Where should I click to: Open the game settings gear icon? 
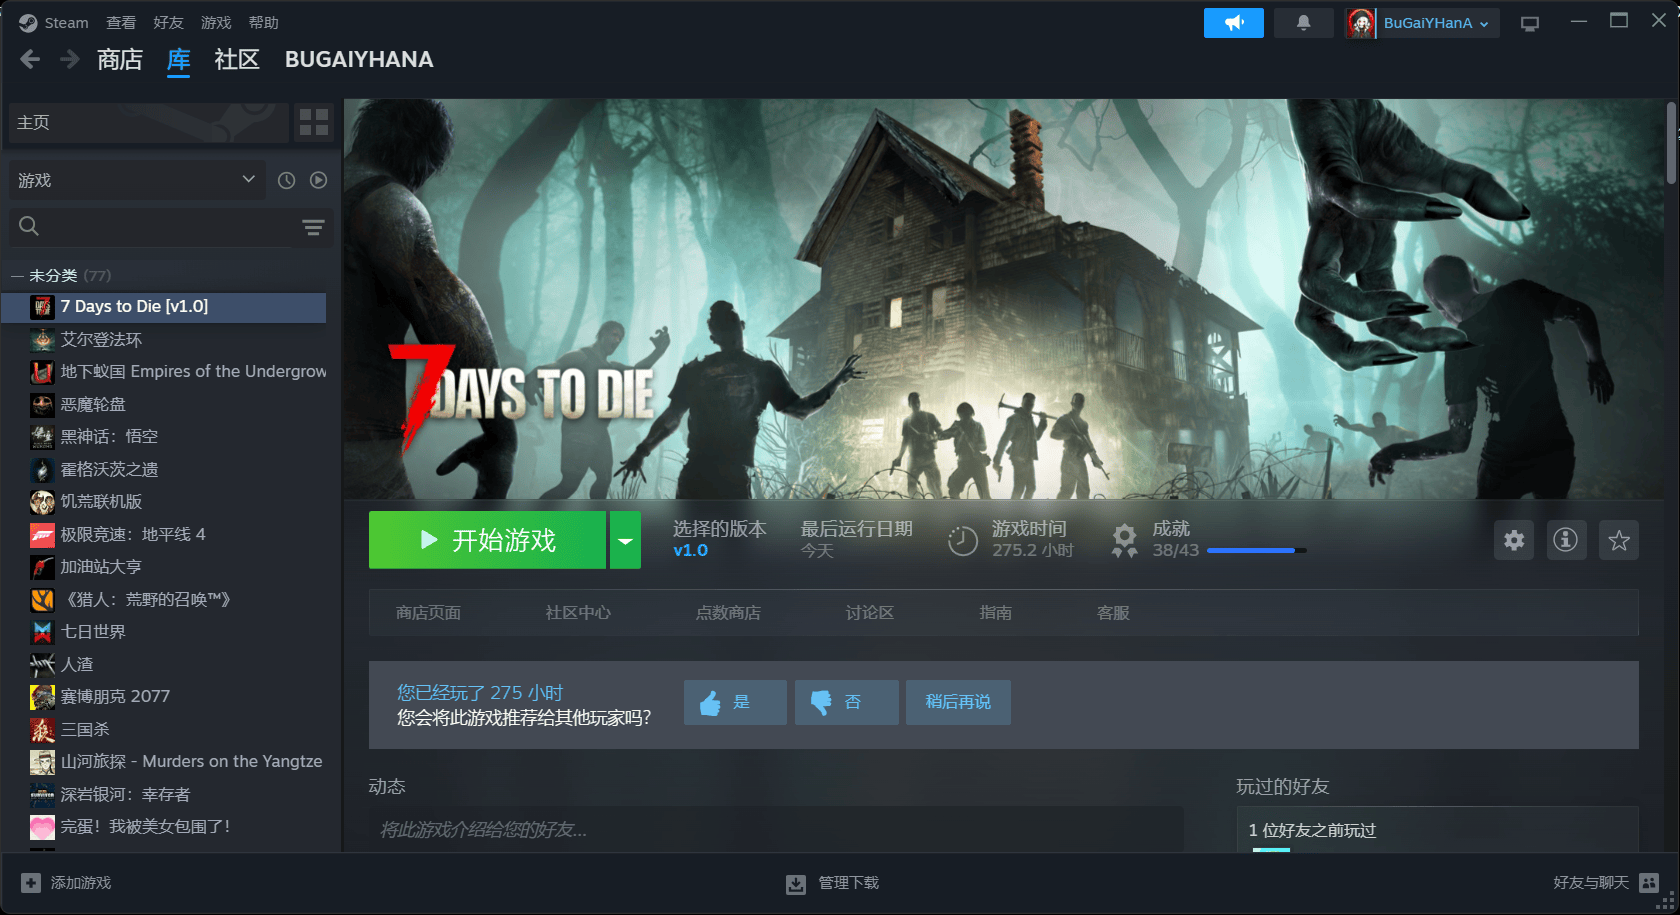[x=1514, y=541]
